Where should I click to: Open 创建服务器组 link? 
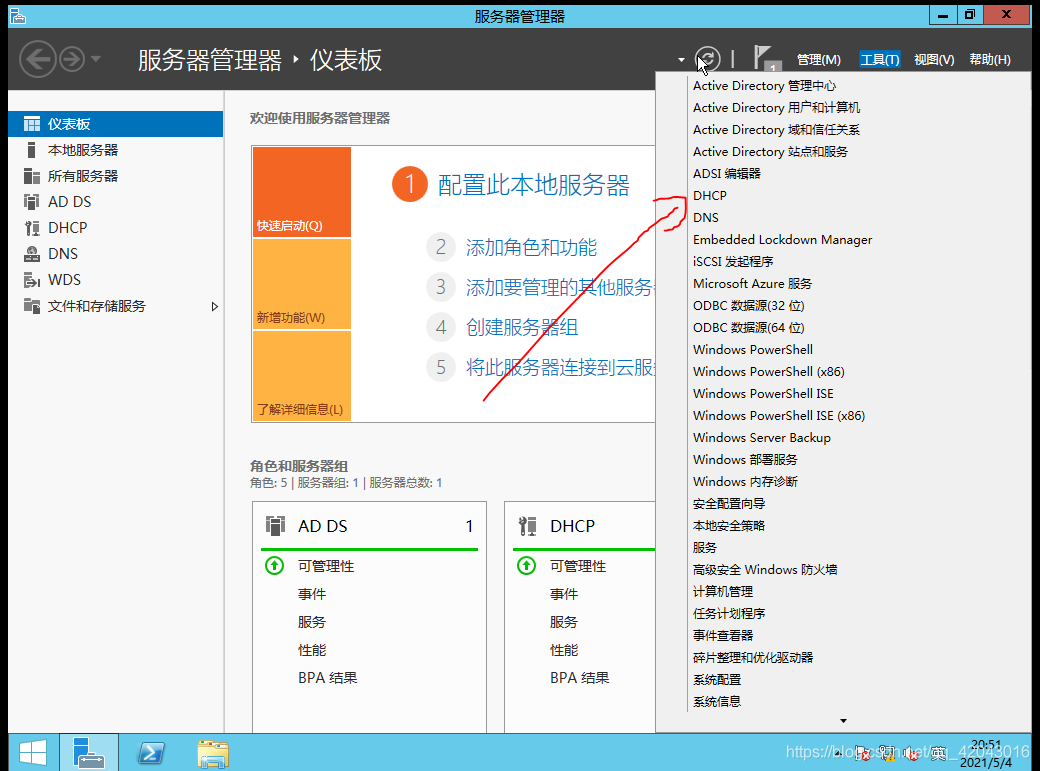click(x=522, y=327)
